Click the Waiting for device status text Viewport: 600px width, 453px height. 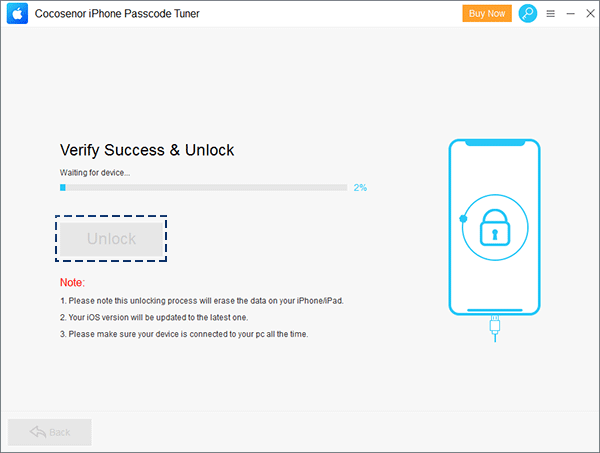(x=95, y=173)
